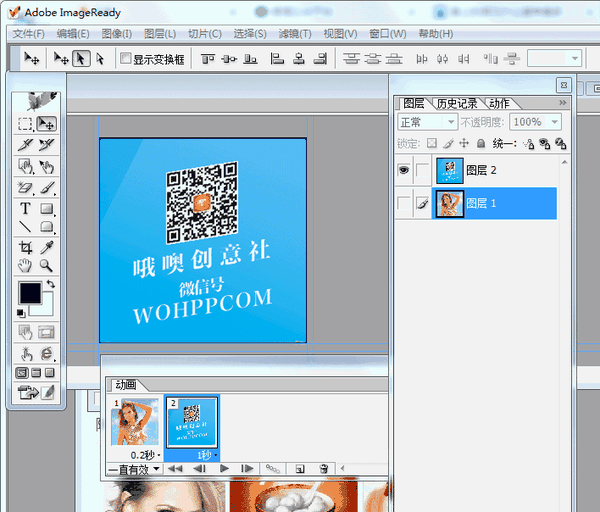Choose the direct select arrow tool
Image resolution: width=600 pixels, height=512 pixels.
tap(100, 59)
